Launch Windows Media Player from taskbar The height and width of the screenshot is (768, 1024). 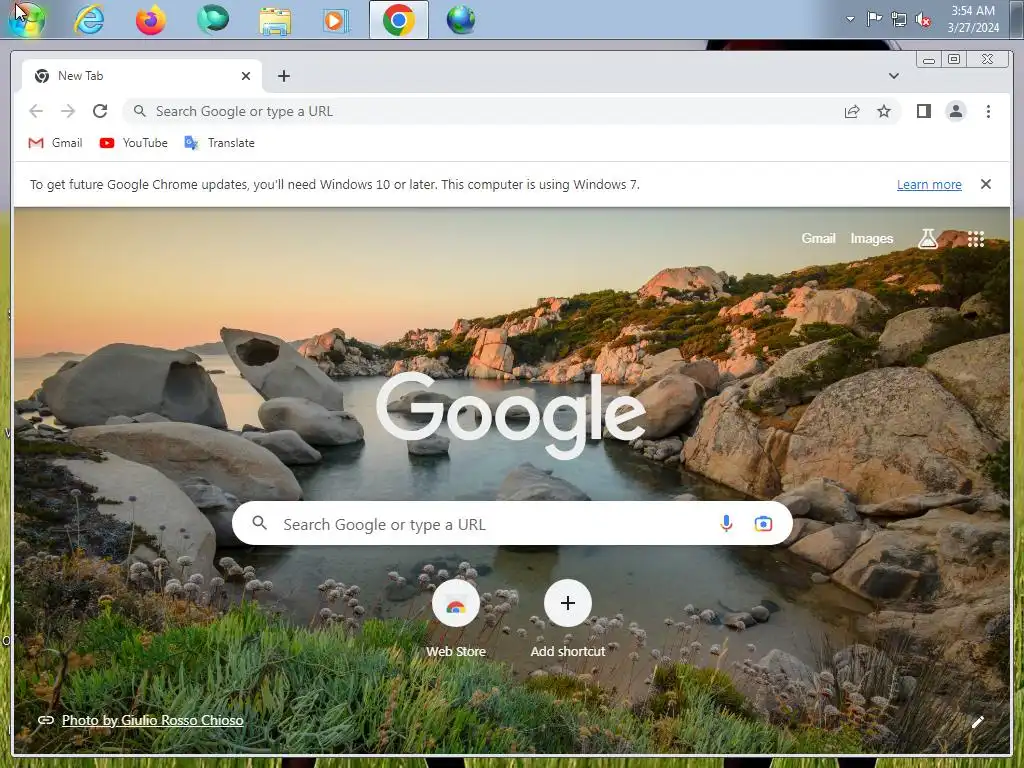(336, 20)
